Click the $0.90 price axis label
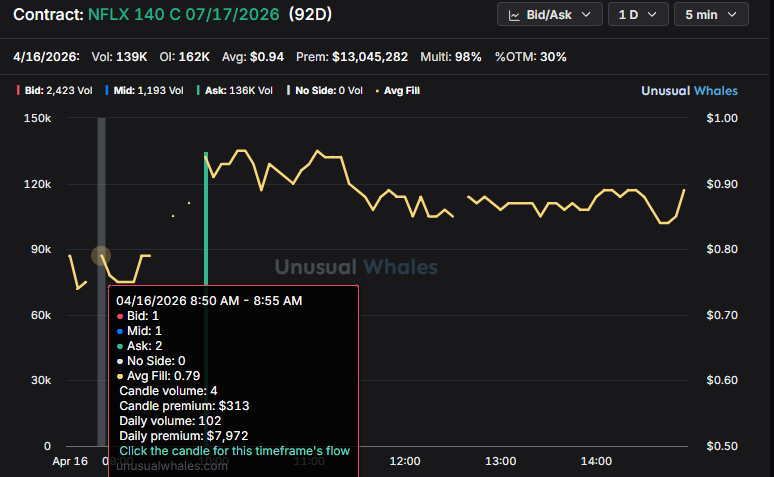This screenshot has width=774, height=477. [x=722, y=184]
